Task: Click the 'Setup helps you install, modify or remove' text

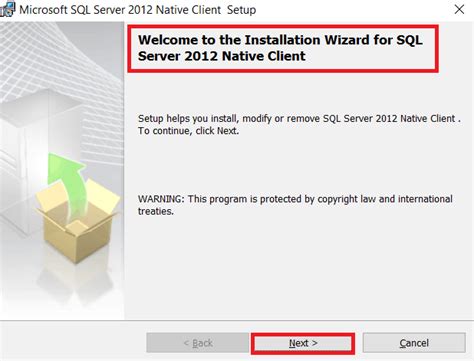Action: click(299, 119)
